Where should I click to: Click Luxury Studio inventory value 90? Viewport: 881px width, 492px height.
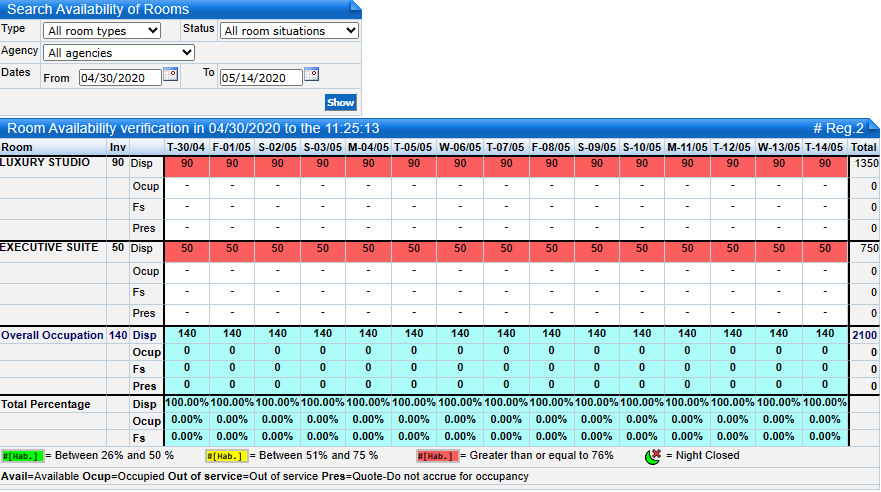point(117,163)
